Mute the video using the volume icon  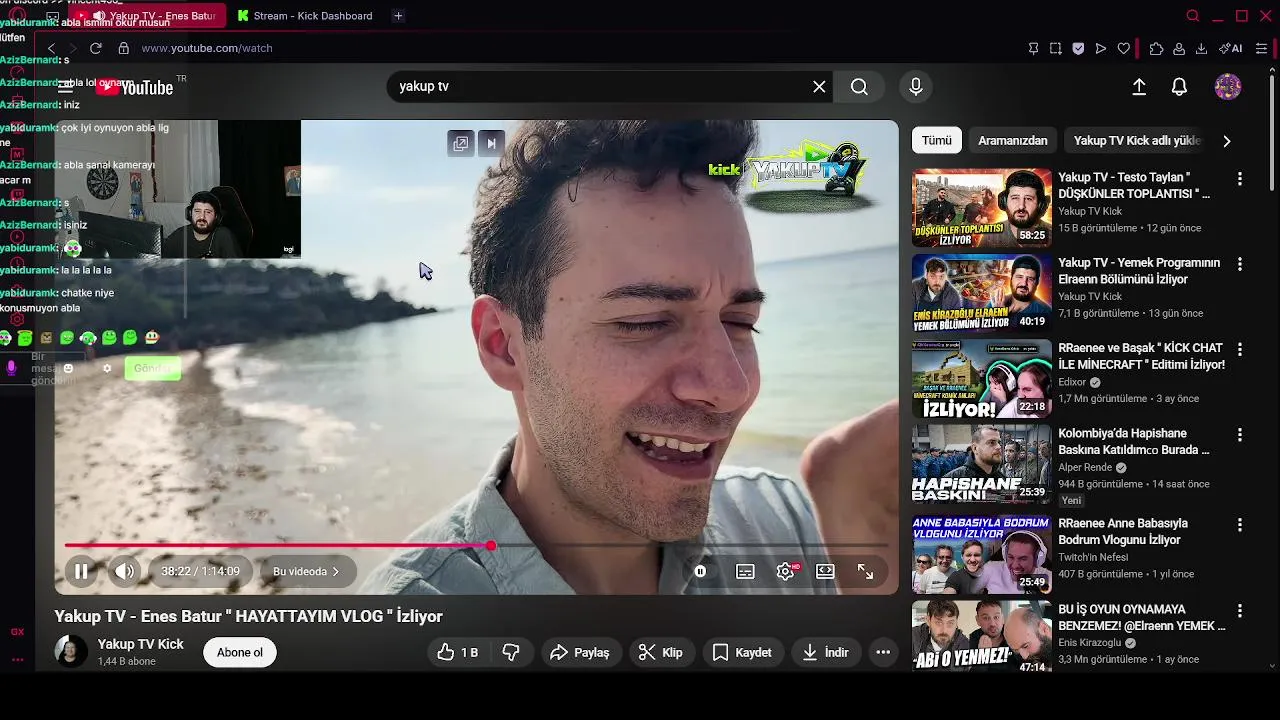point(124,572)
